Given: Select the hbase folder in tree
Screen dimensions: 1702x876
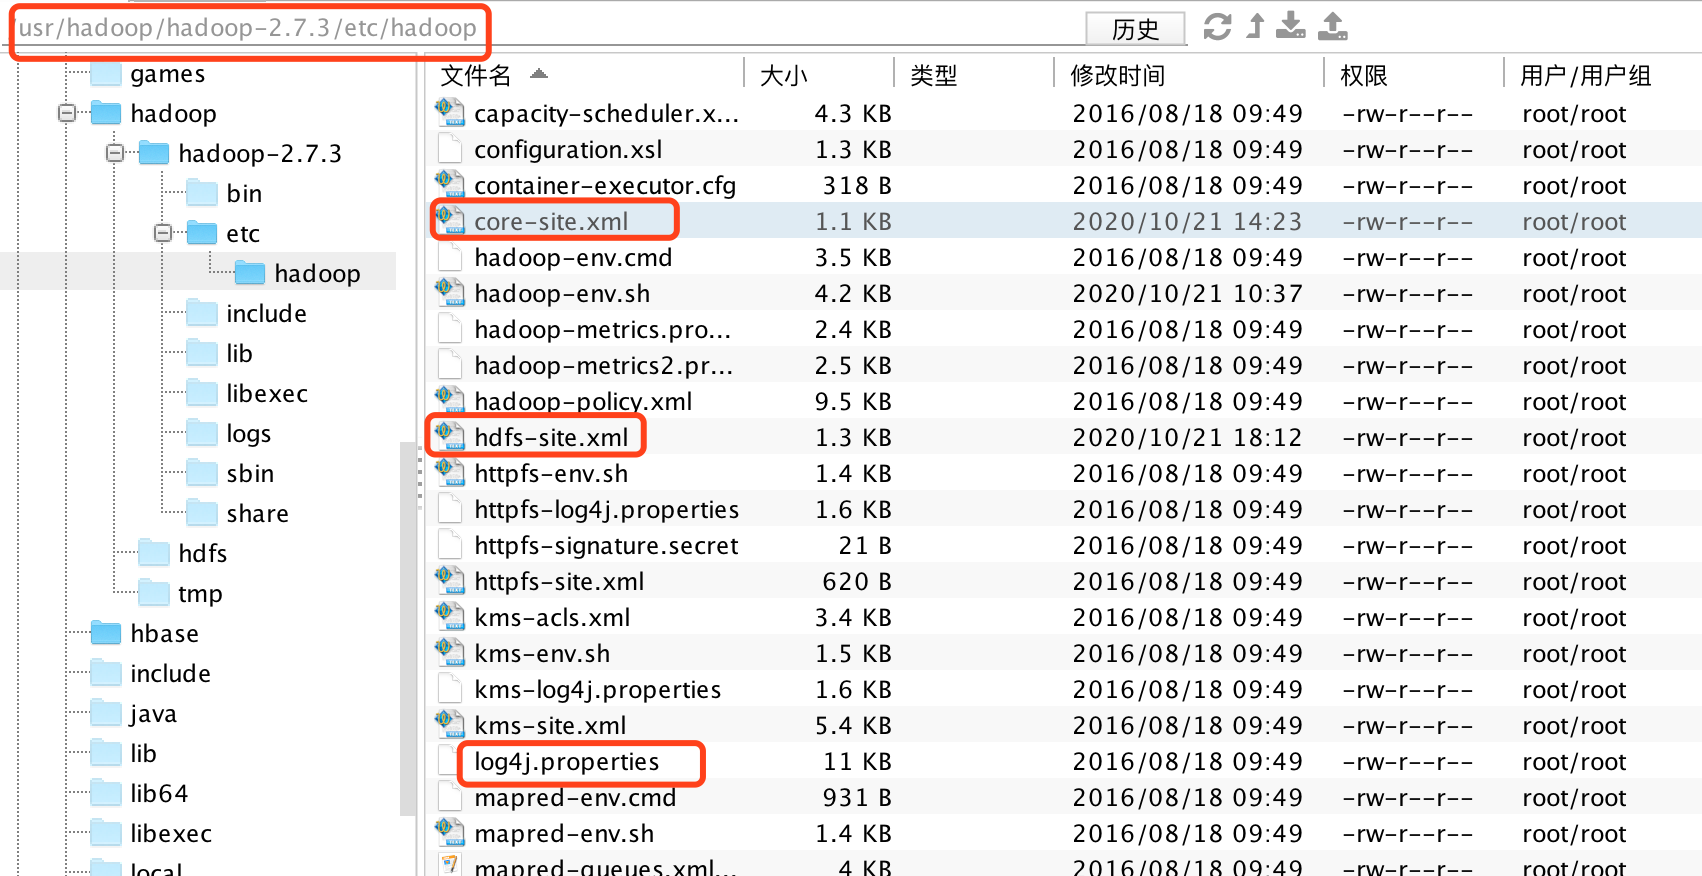Looking at the screenshot, I should coord(164,634).
